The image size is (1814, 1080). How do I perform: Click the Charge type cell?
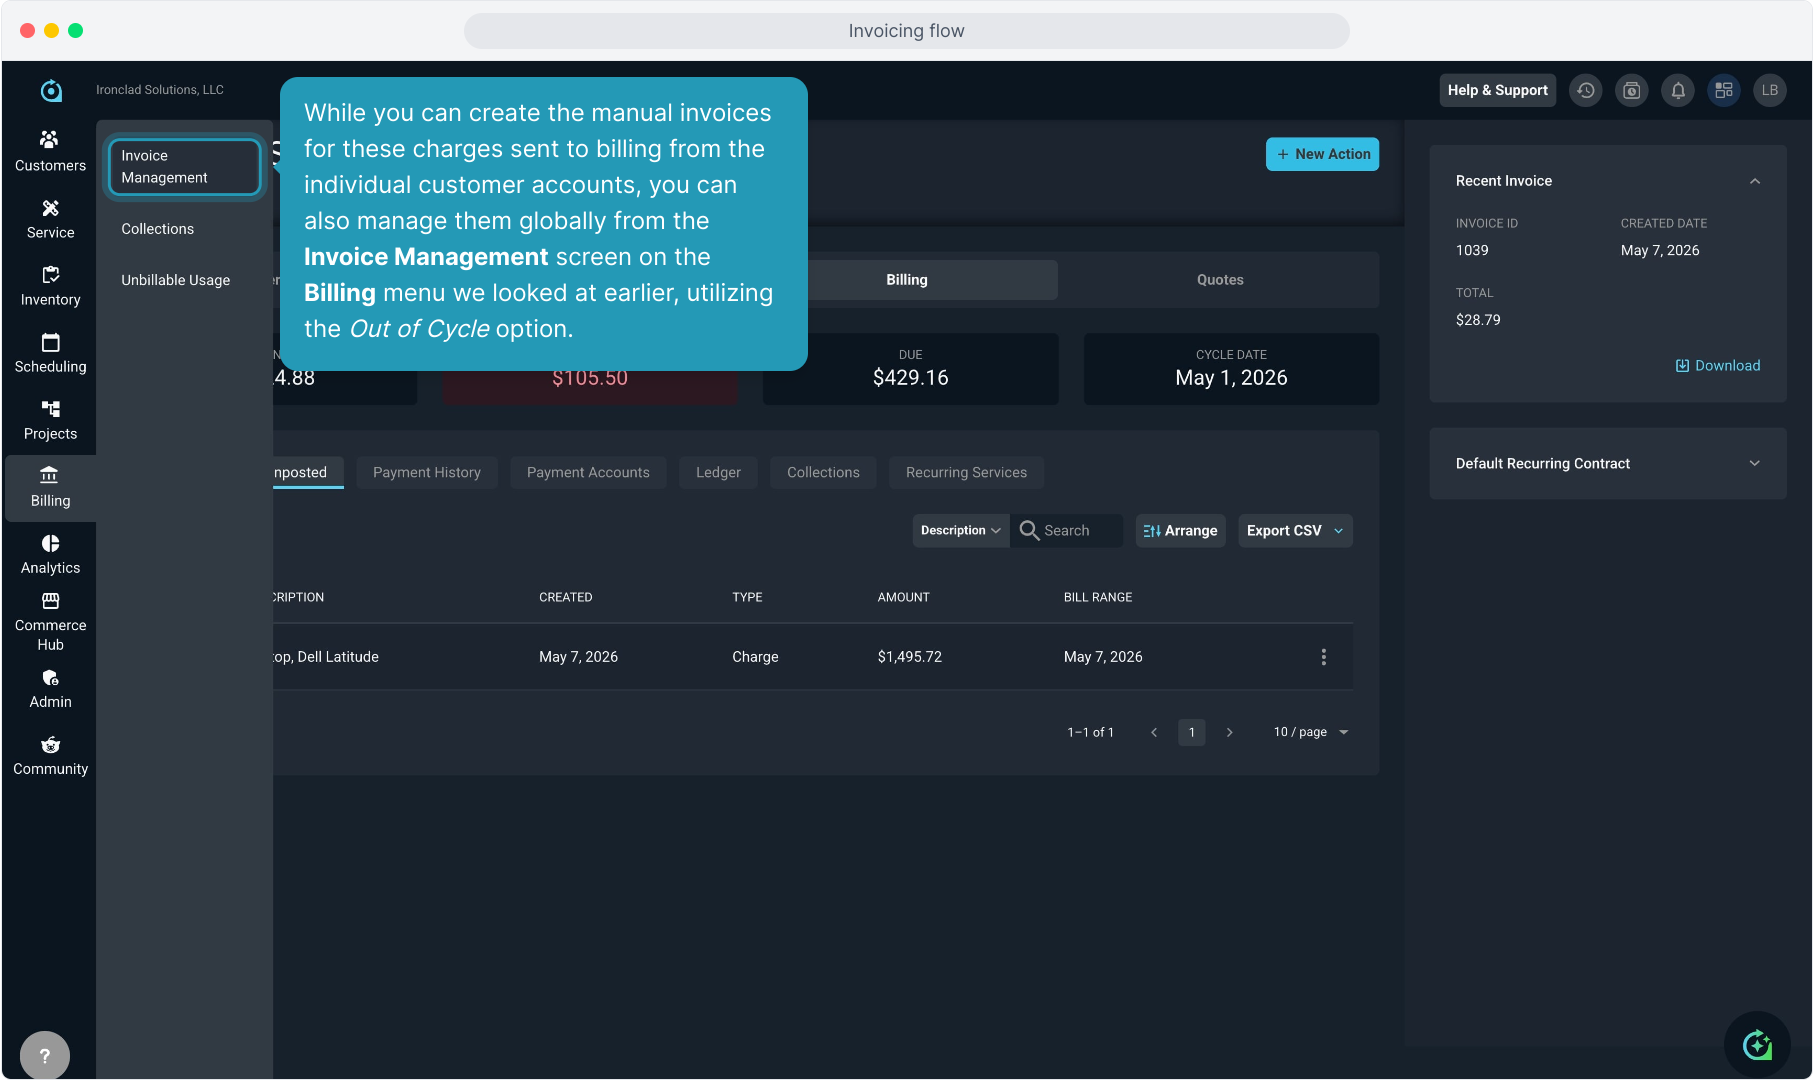[755, 657]
